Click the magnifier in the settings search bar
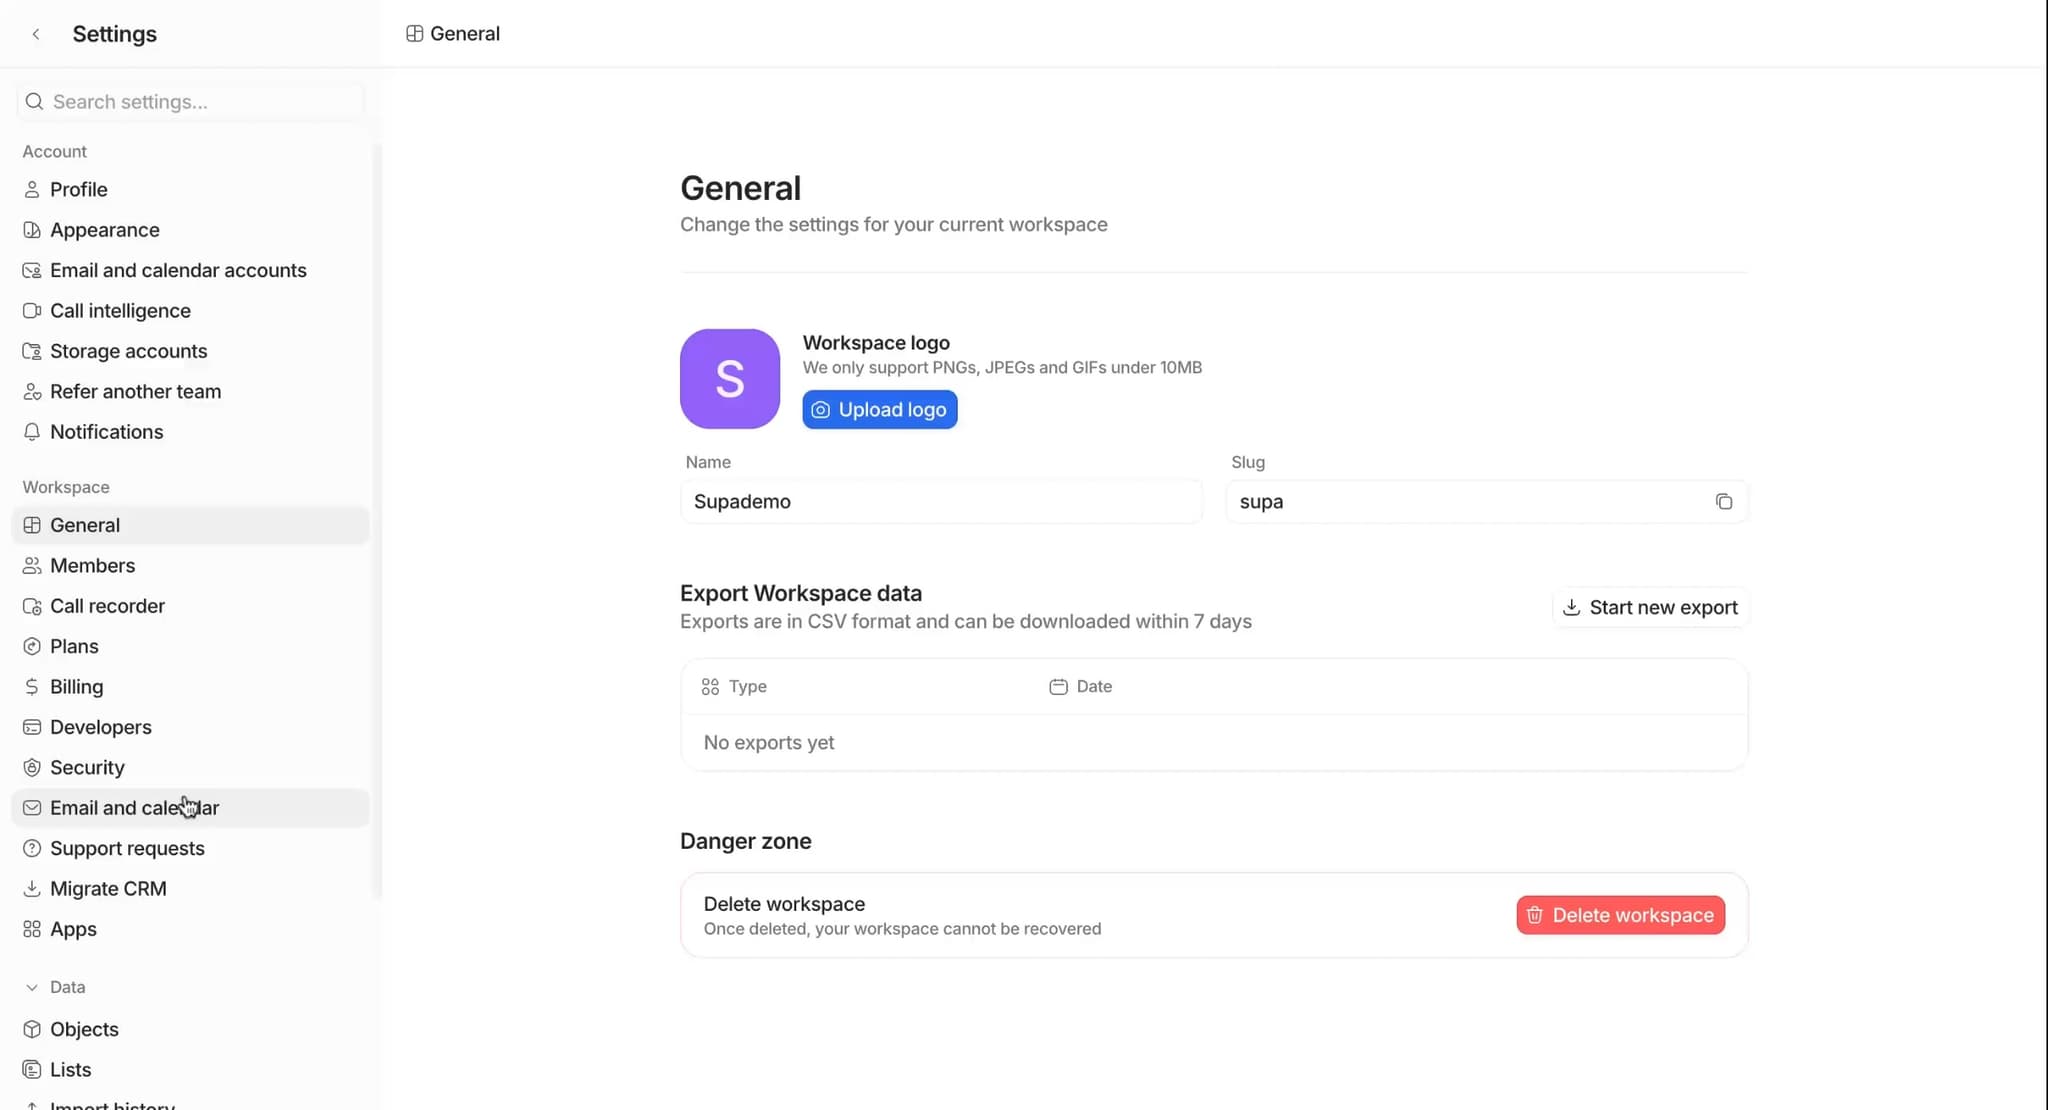This screenshot has width=2048, height=1110. click(x=33, y=101)
